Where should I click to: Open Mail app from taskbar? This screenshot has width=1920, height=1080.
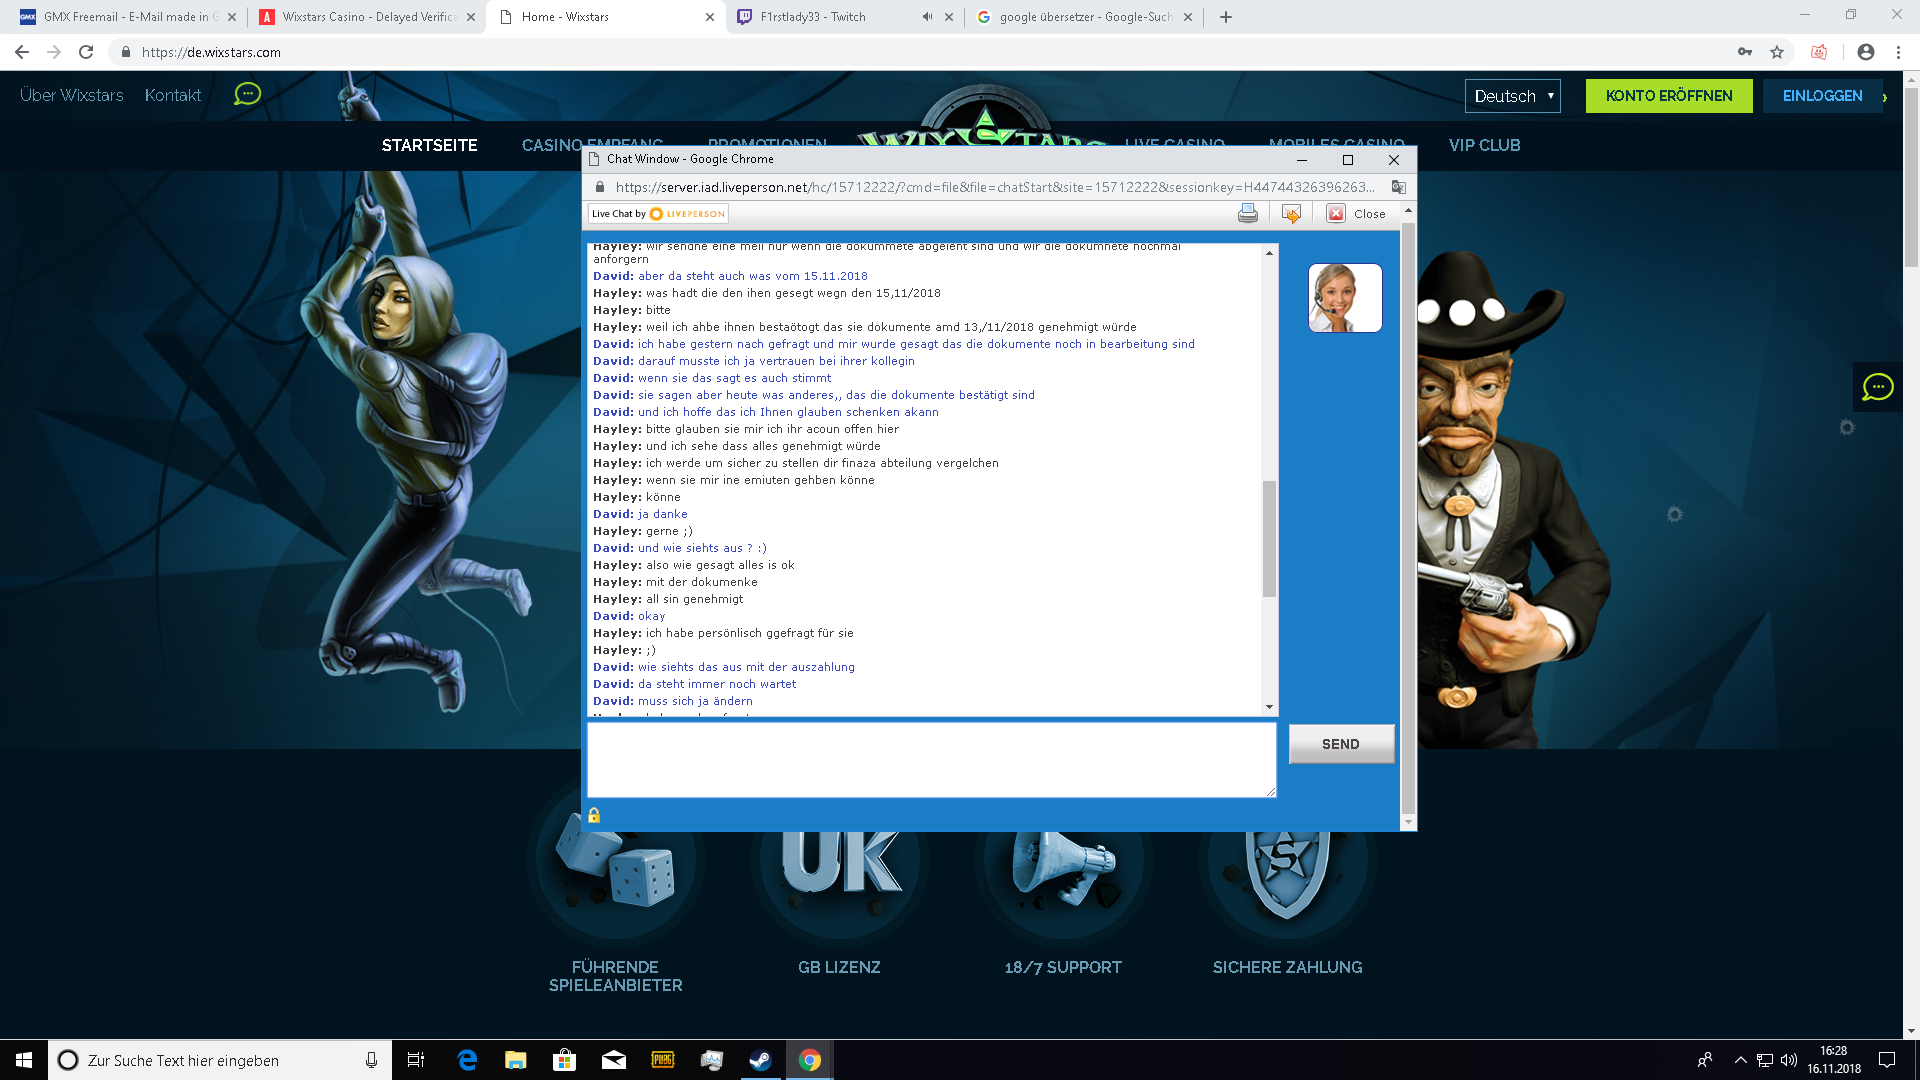pos(614,1060)
